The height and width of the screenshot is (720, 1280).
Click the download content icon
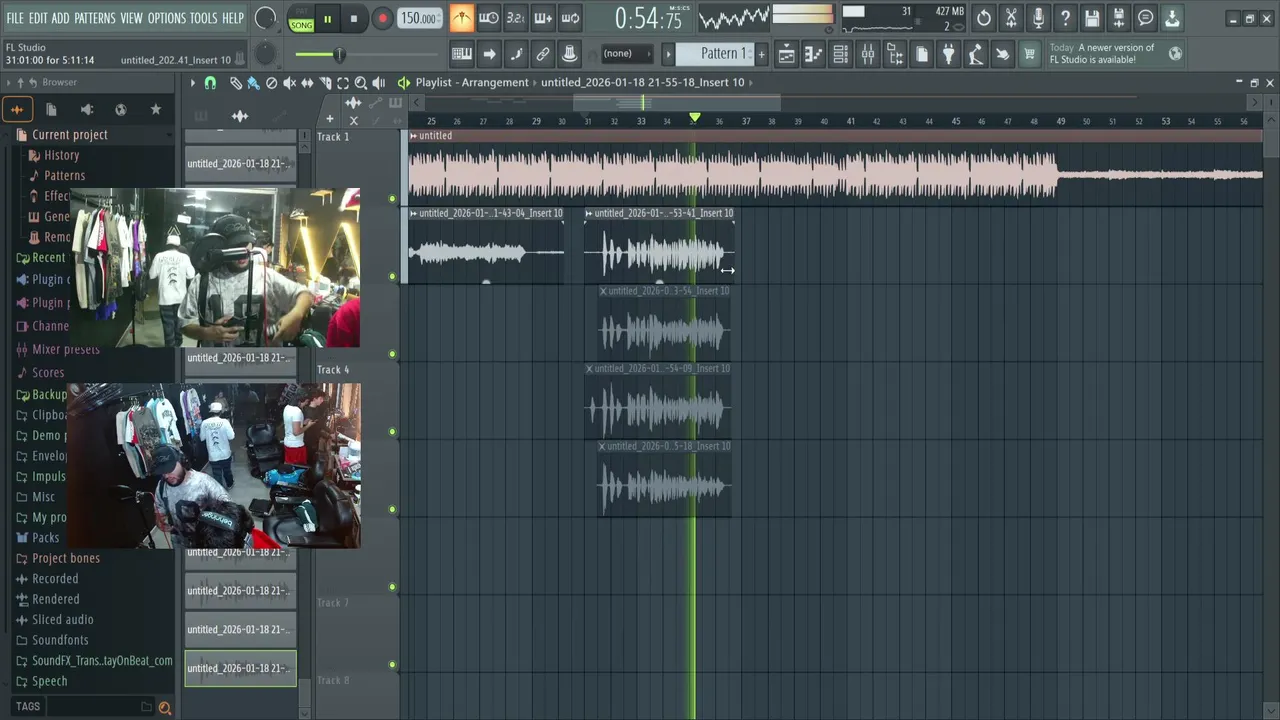pos(1172,18)
